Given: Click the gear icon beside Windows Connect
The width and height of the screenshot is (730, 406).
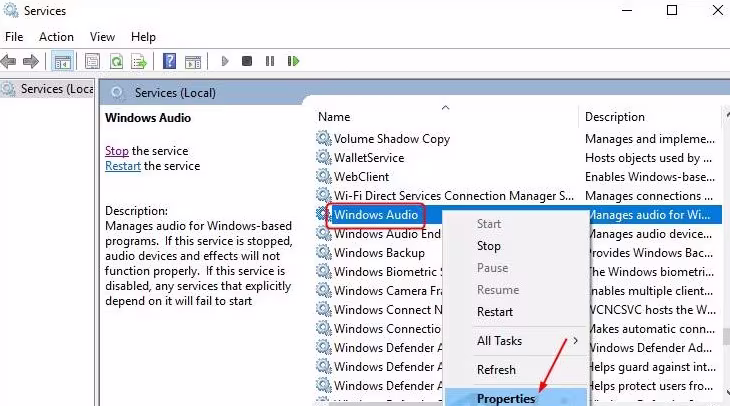Looking at the screenshot, I should pos(323,310).
